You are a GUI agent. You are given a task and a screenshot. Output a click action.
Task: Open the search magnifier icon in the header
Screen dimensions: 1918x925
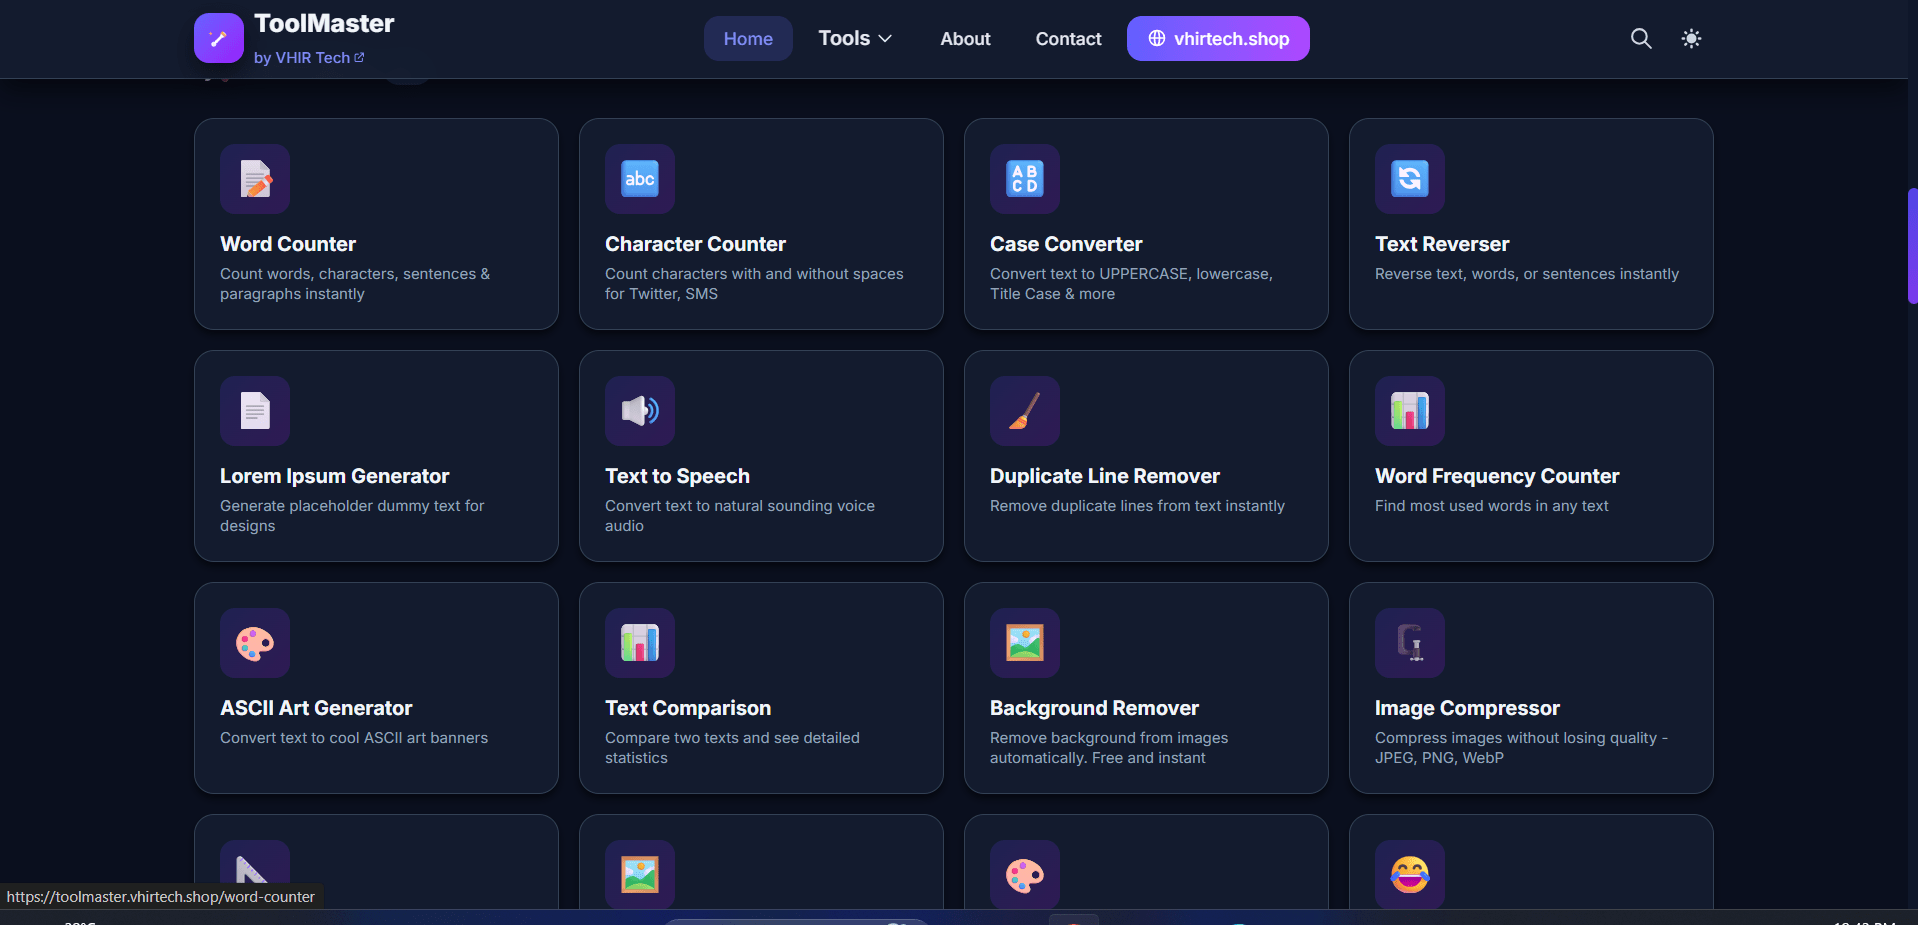(x=1641, y=38)
